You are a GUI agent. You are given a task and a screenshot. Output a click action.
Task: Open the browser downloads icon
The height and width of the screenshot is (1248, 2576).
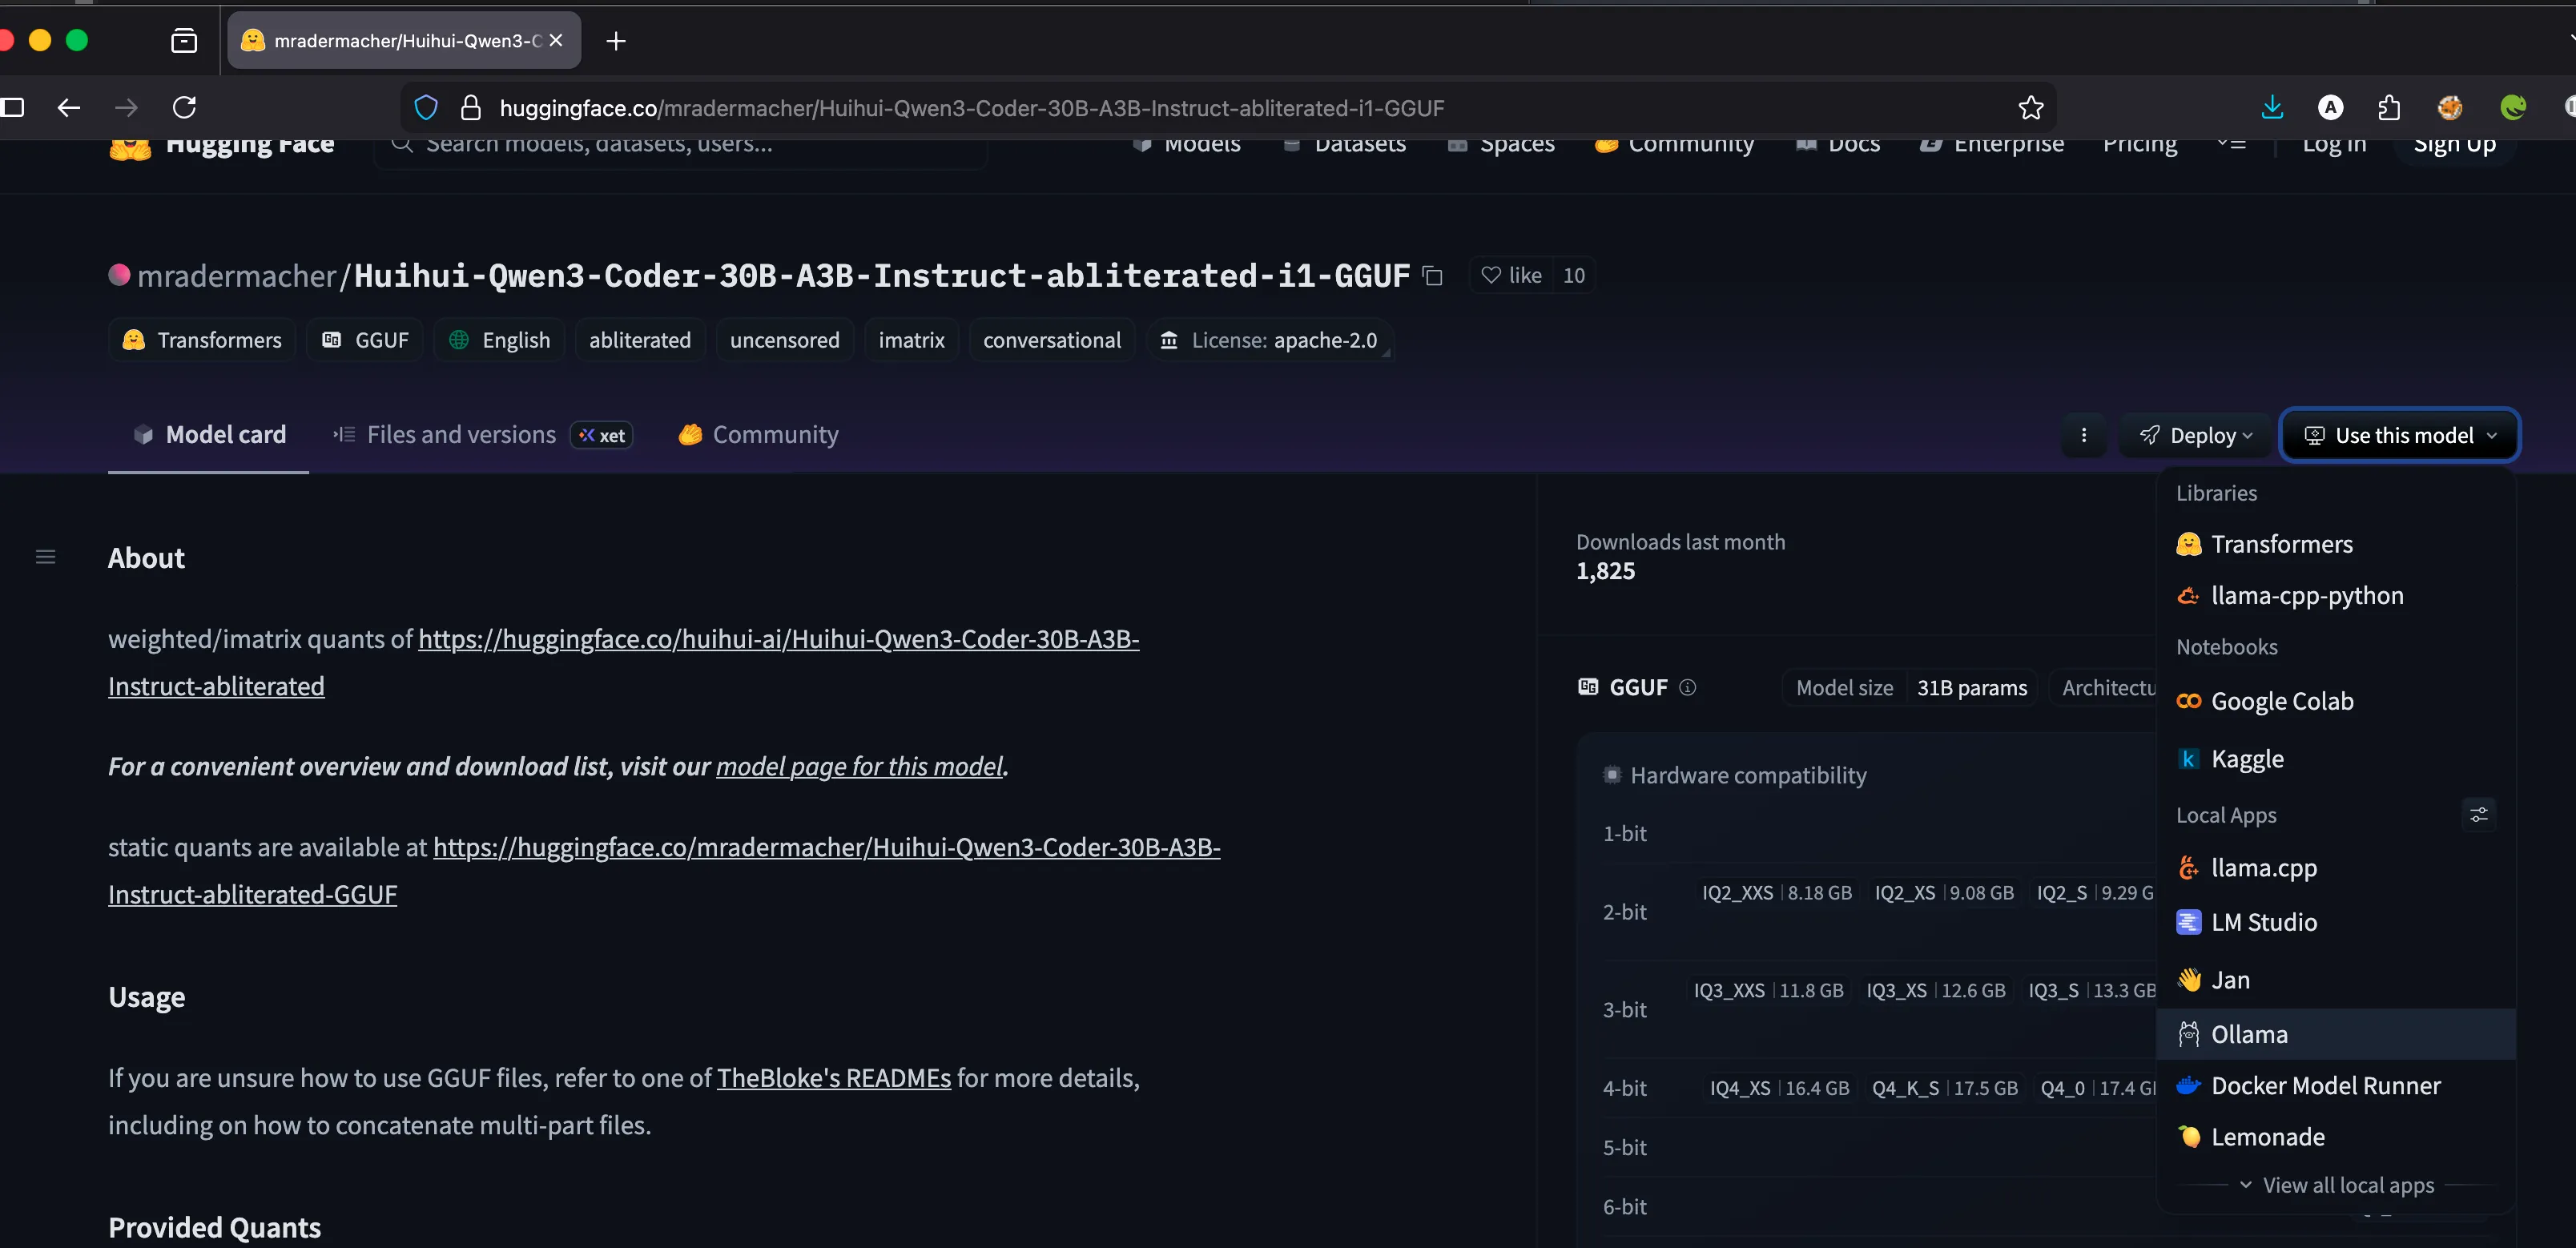pyautogui.click(x=2272, y=108)
